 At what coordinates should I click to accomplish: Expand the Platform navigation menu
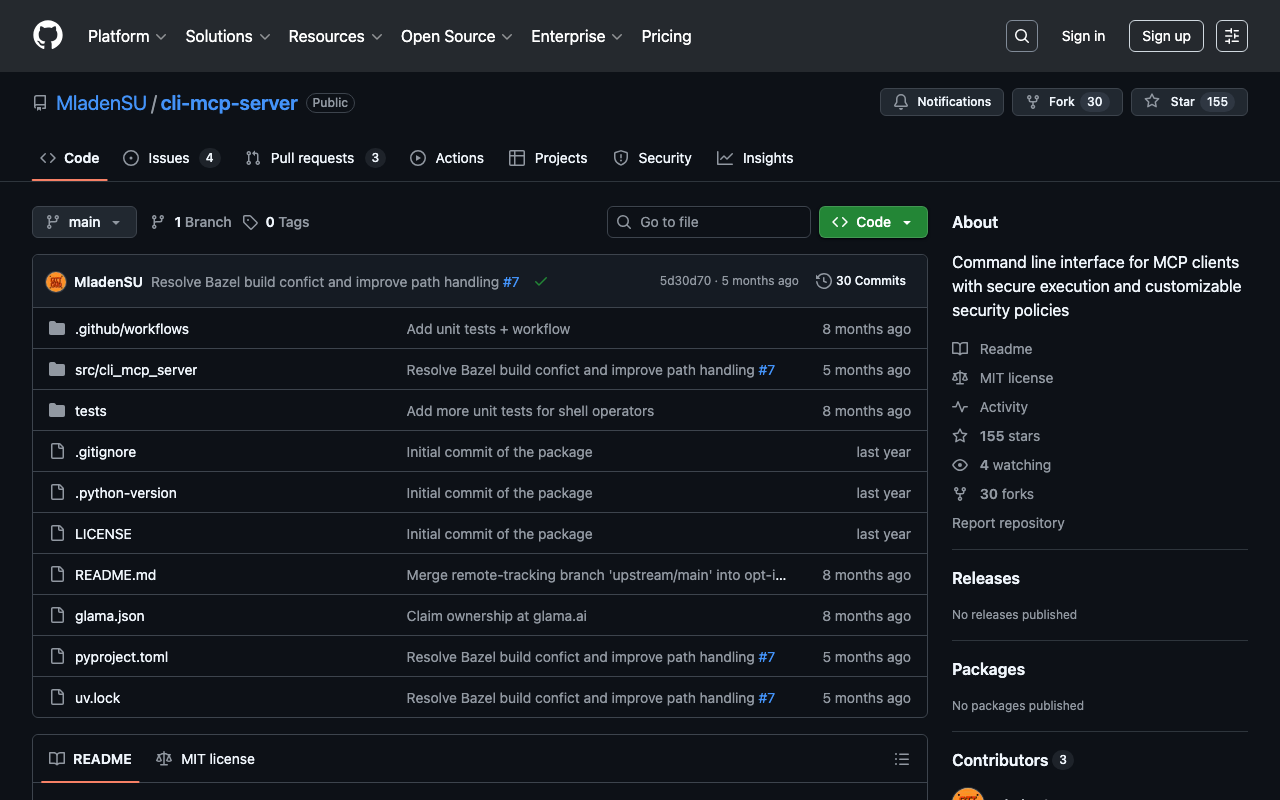[127, 36]
